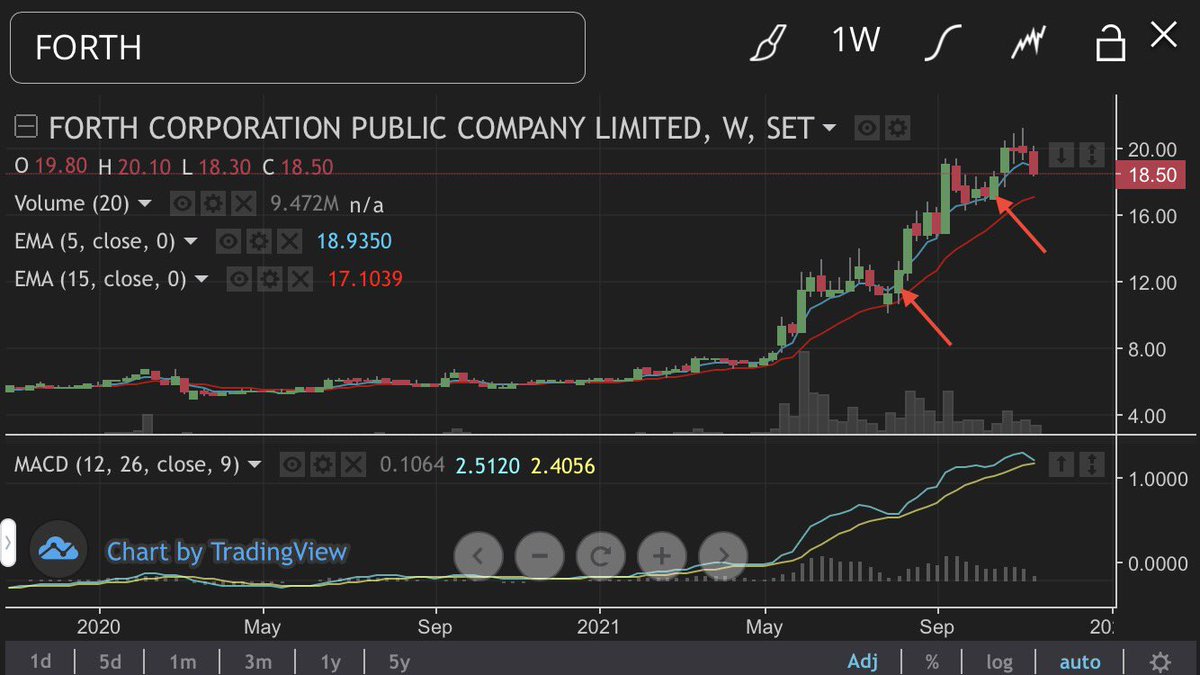
Task: Select the 1y time range
Action: click(x=330, y=661)
